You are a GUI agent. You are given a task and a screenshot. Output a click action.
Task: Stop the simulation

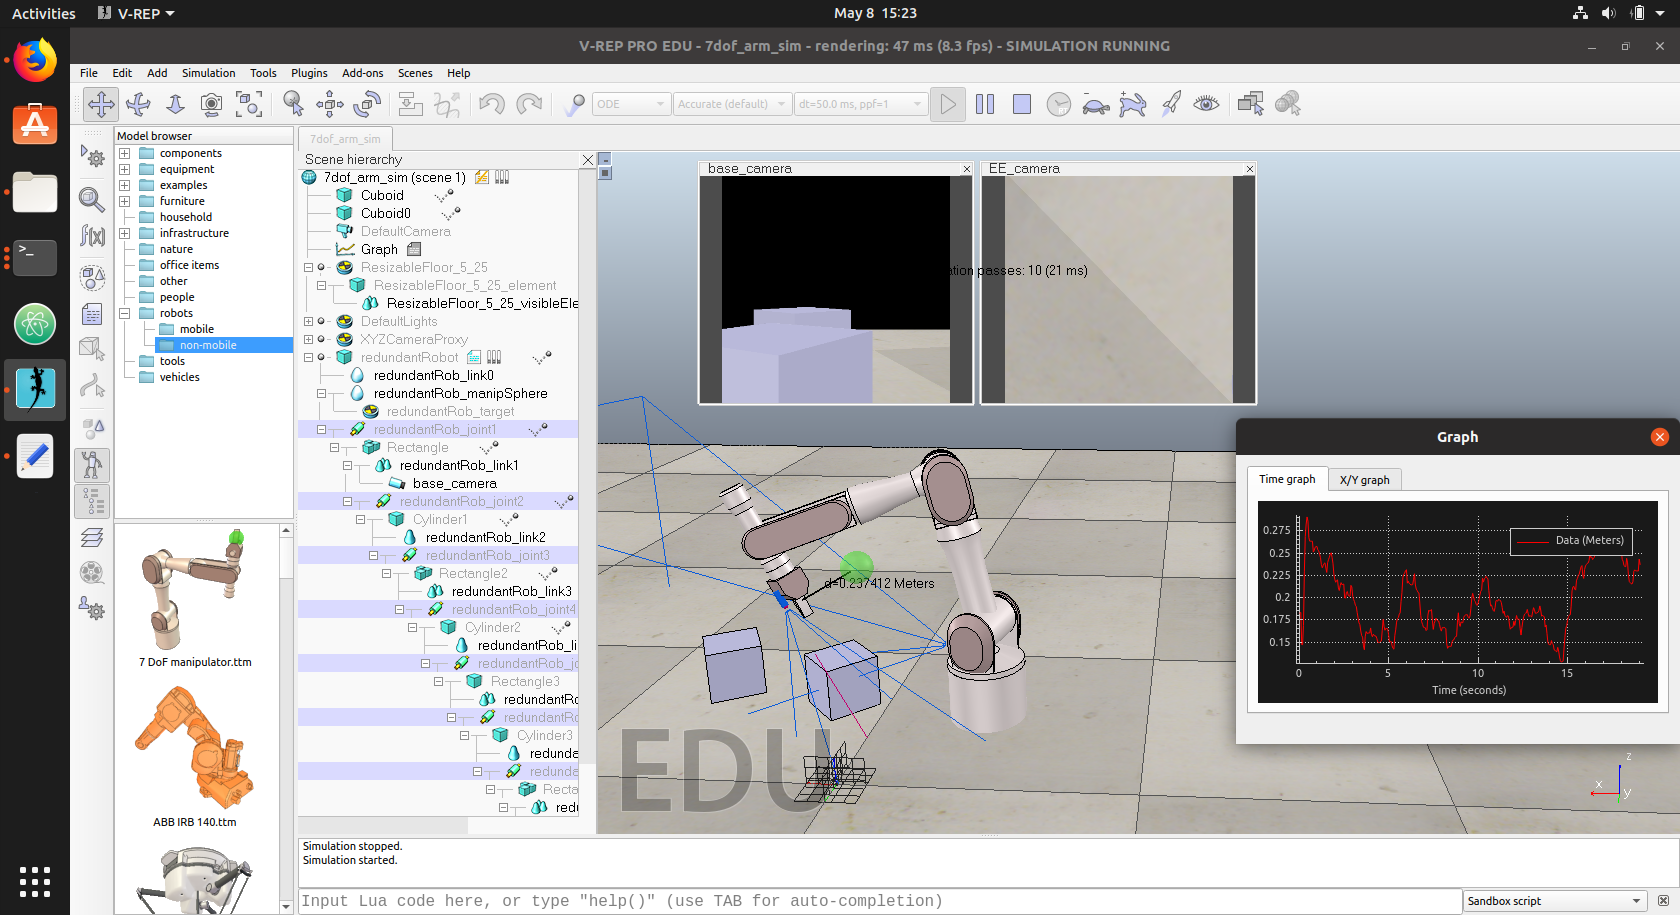[1022, 104]
